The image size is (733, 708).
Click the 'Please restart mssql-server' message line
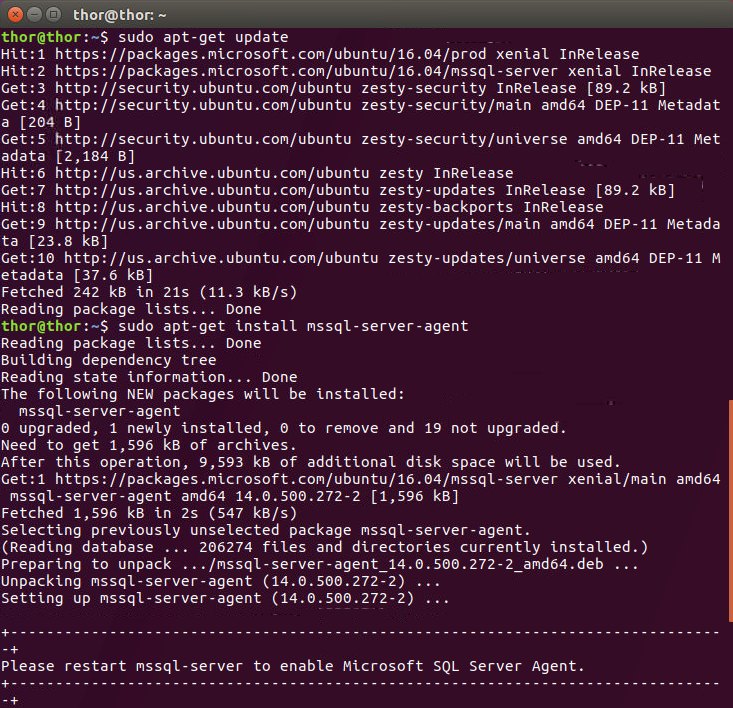tap(292, 666)
